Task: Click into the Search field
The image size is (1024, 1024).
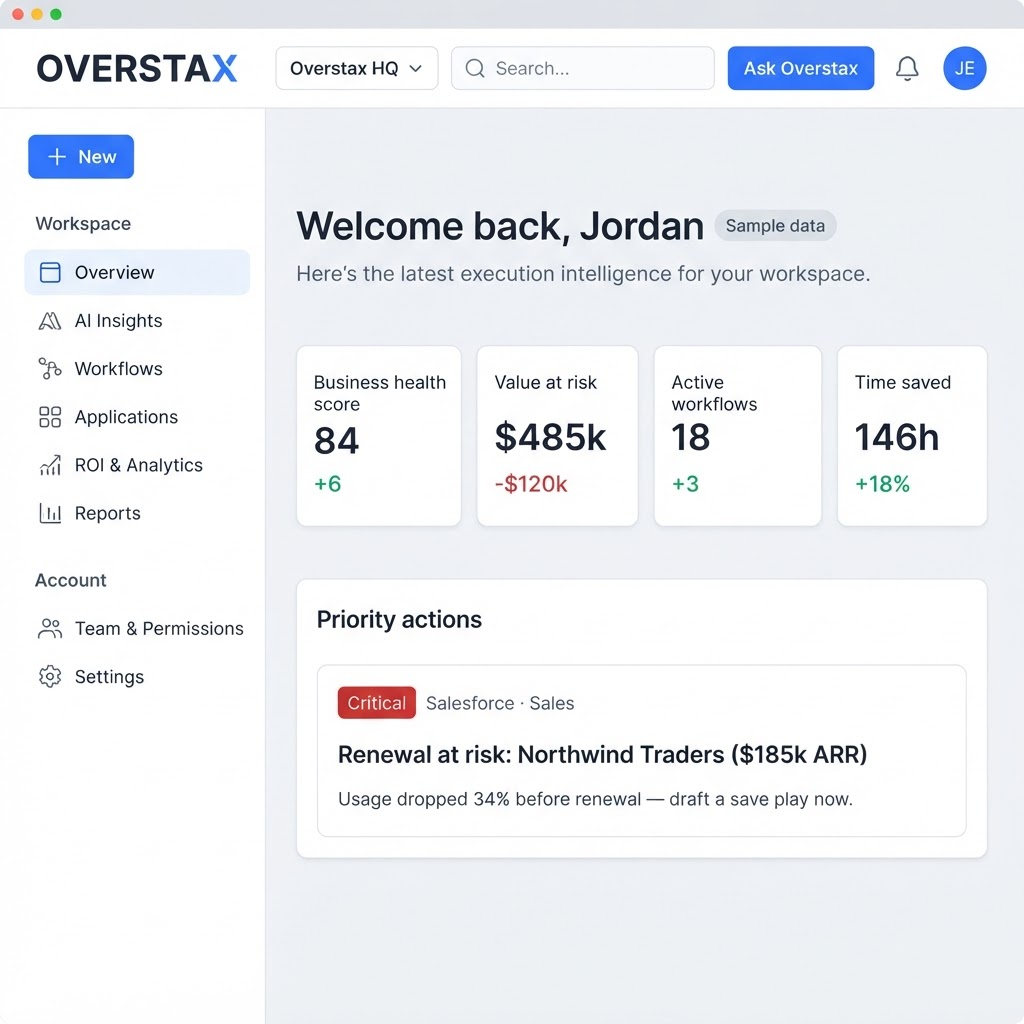Action: coord(583,68)
